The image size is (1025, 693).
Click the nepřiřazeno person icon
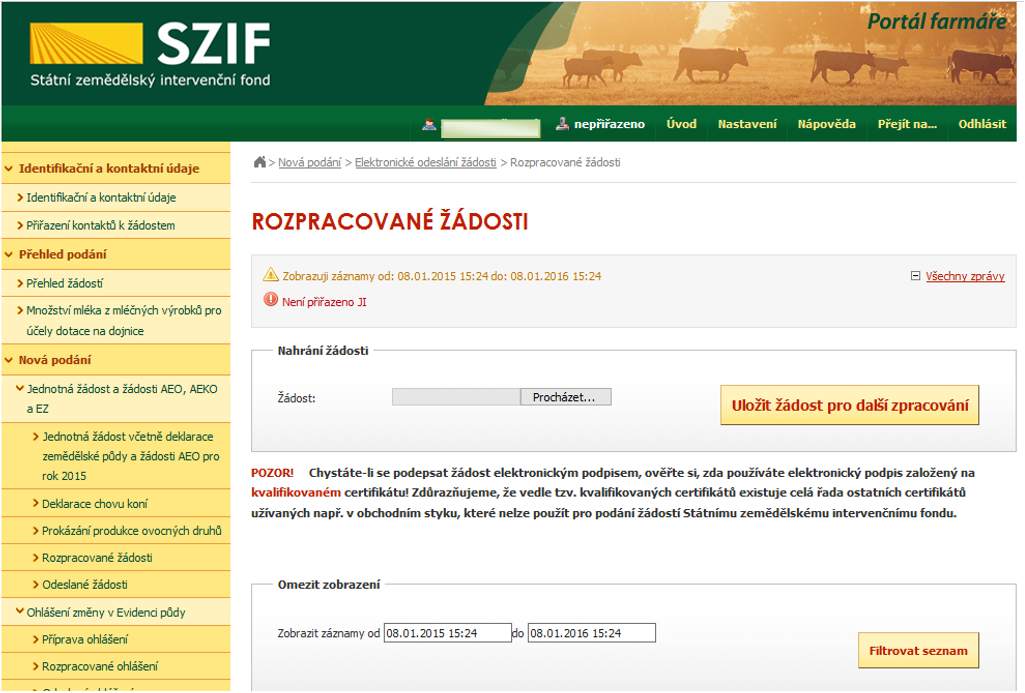pos(562,124)
